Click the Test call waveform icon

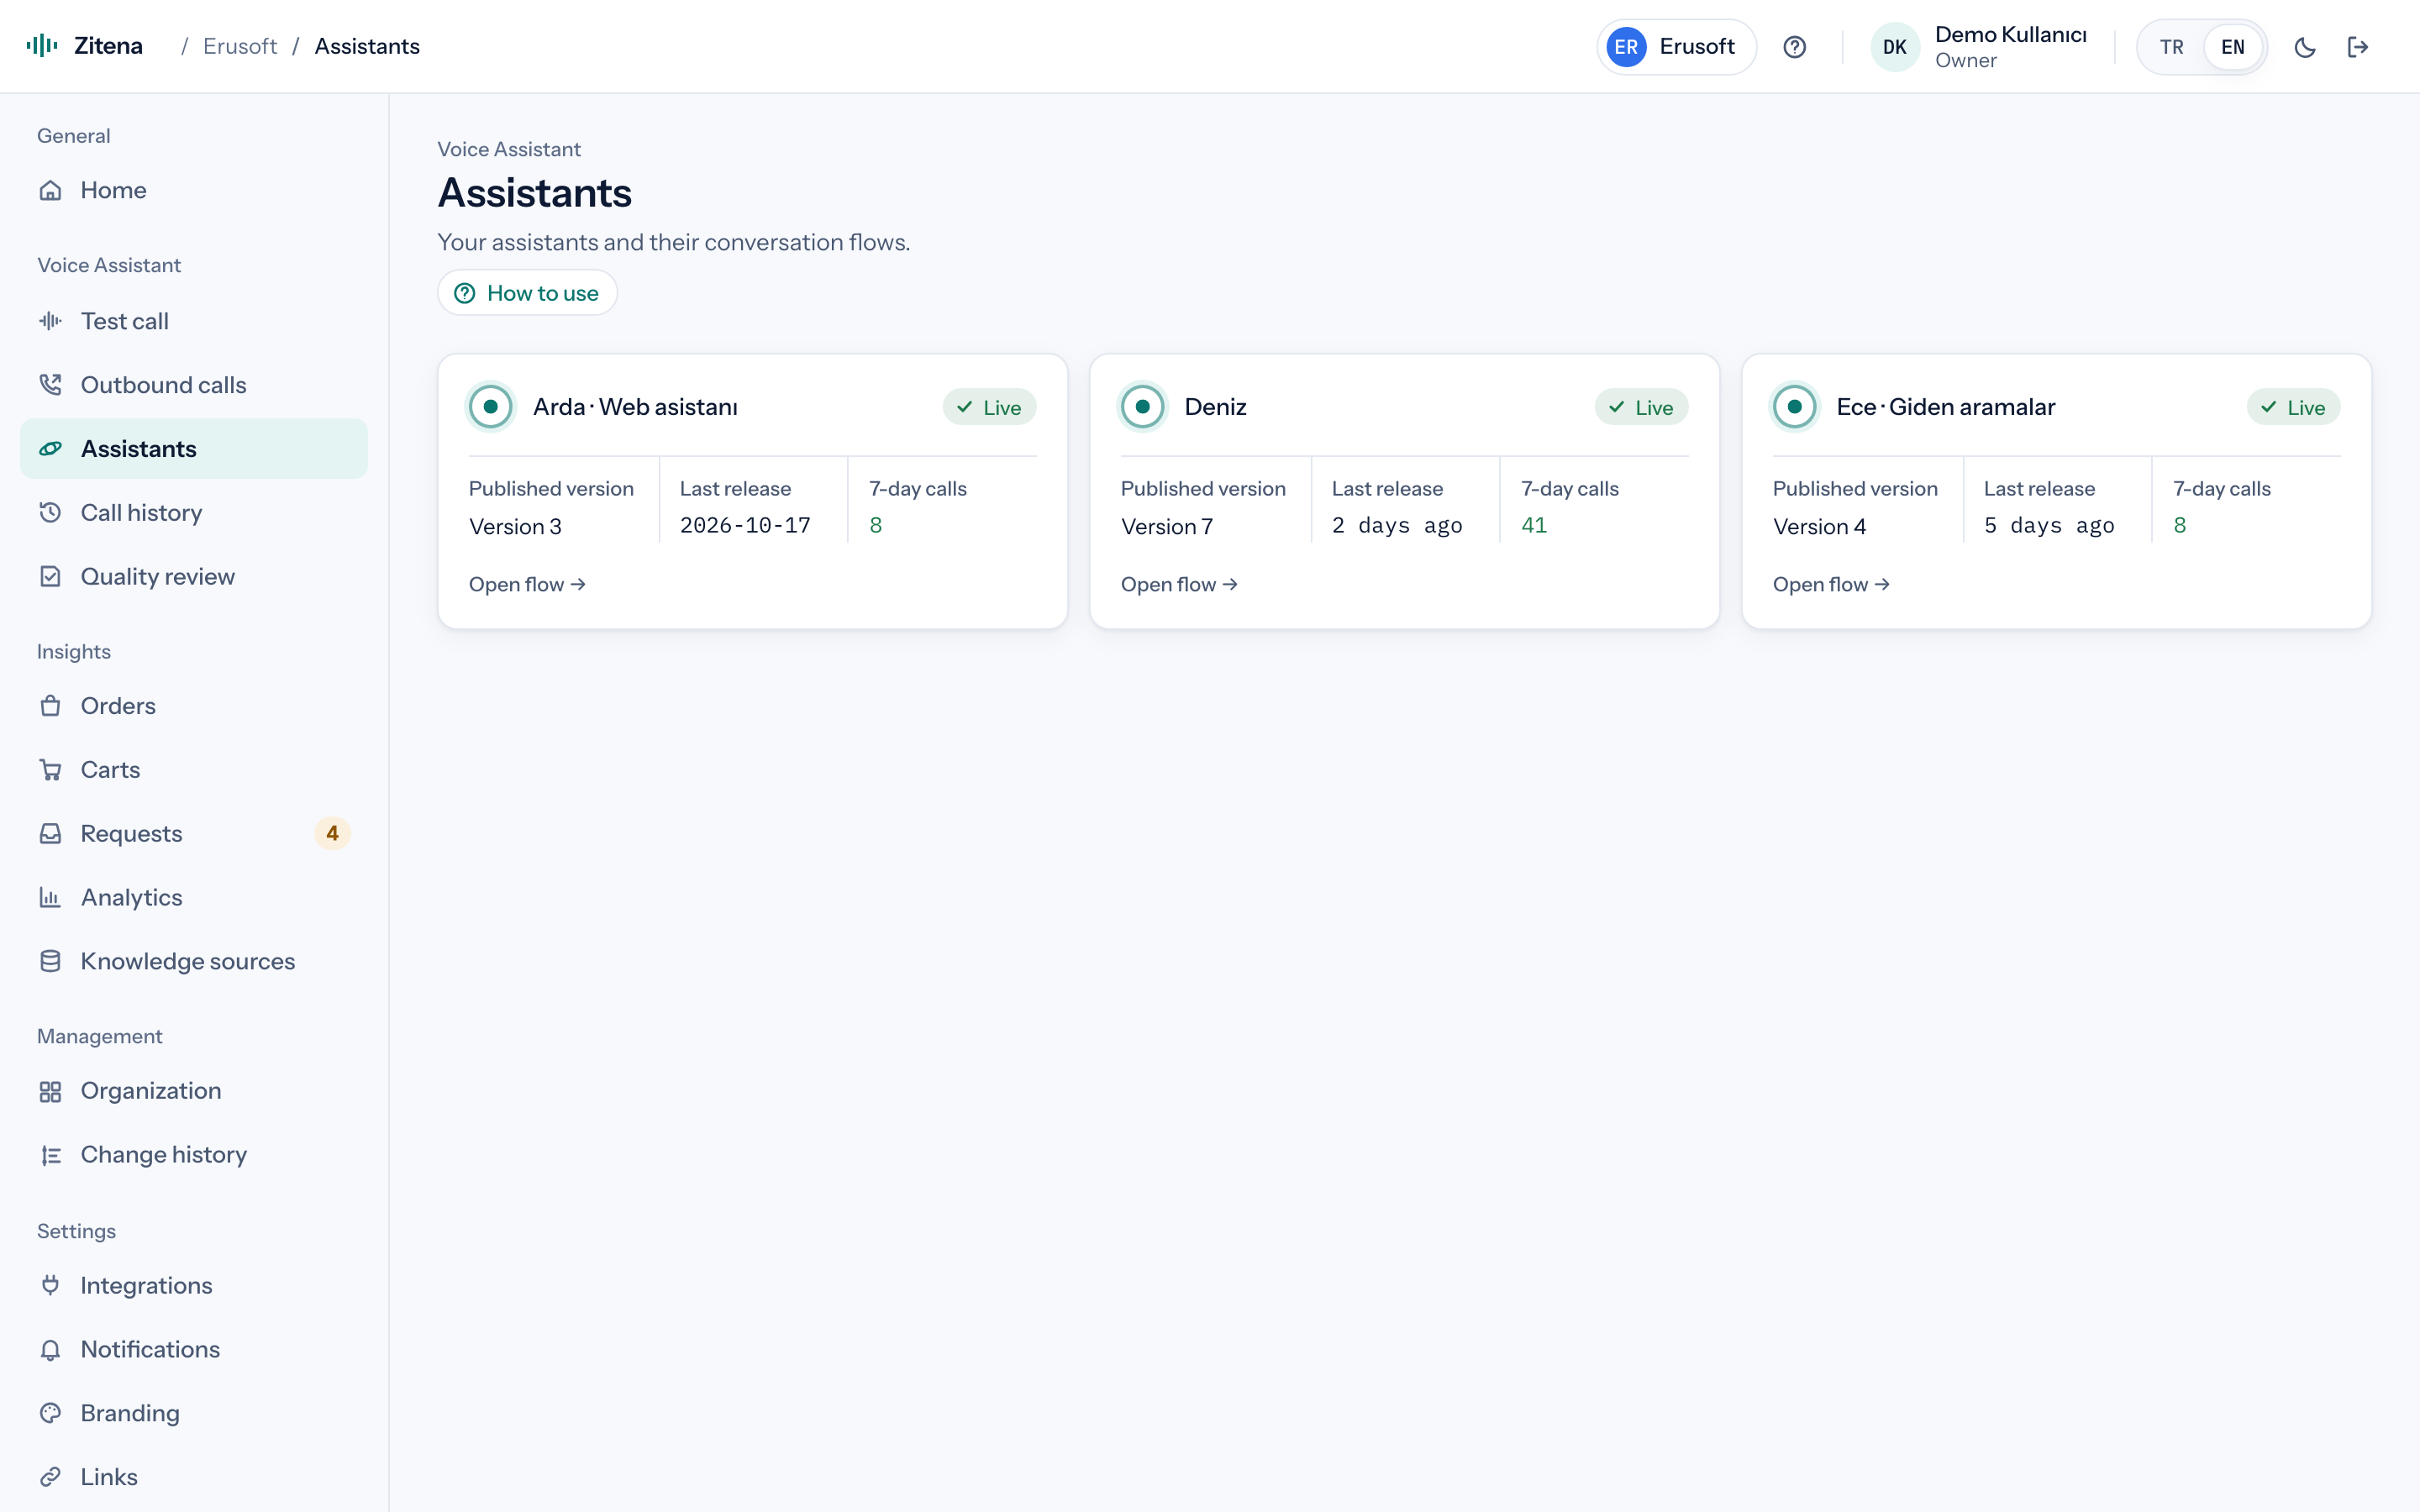(x=50, y=321)
